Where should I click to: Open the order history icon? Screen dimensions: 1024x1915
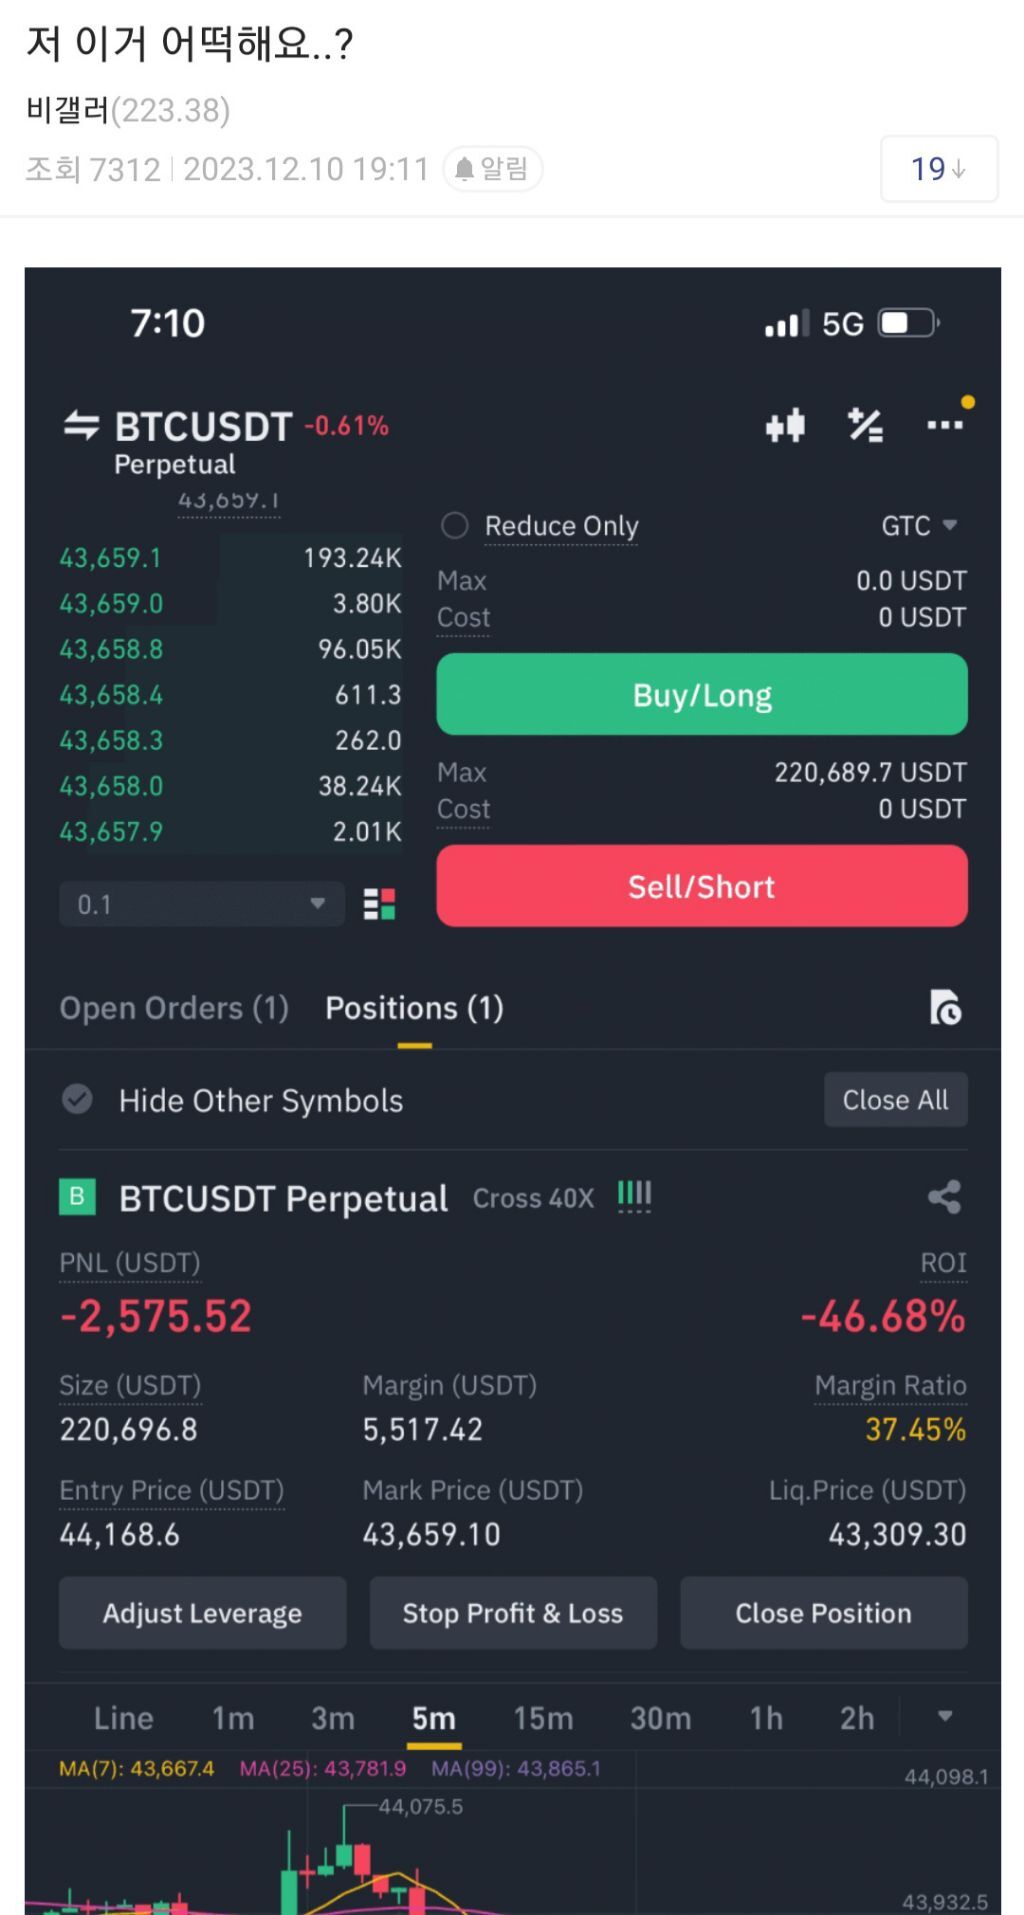(x=945, y=1008)
